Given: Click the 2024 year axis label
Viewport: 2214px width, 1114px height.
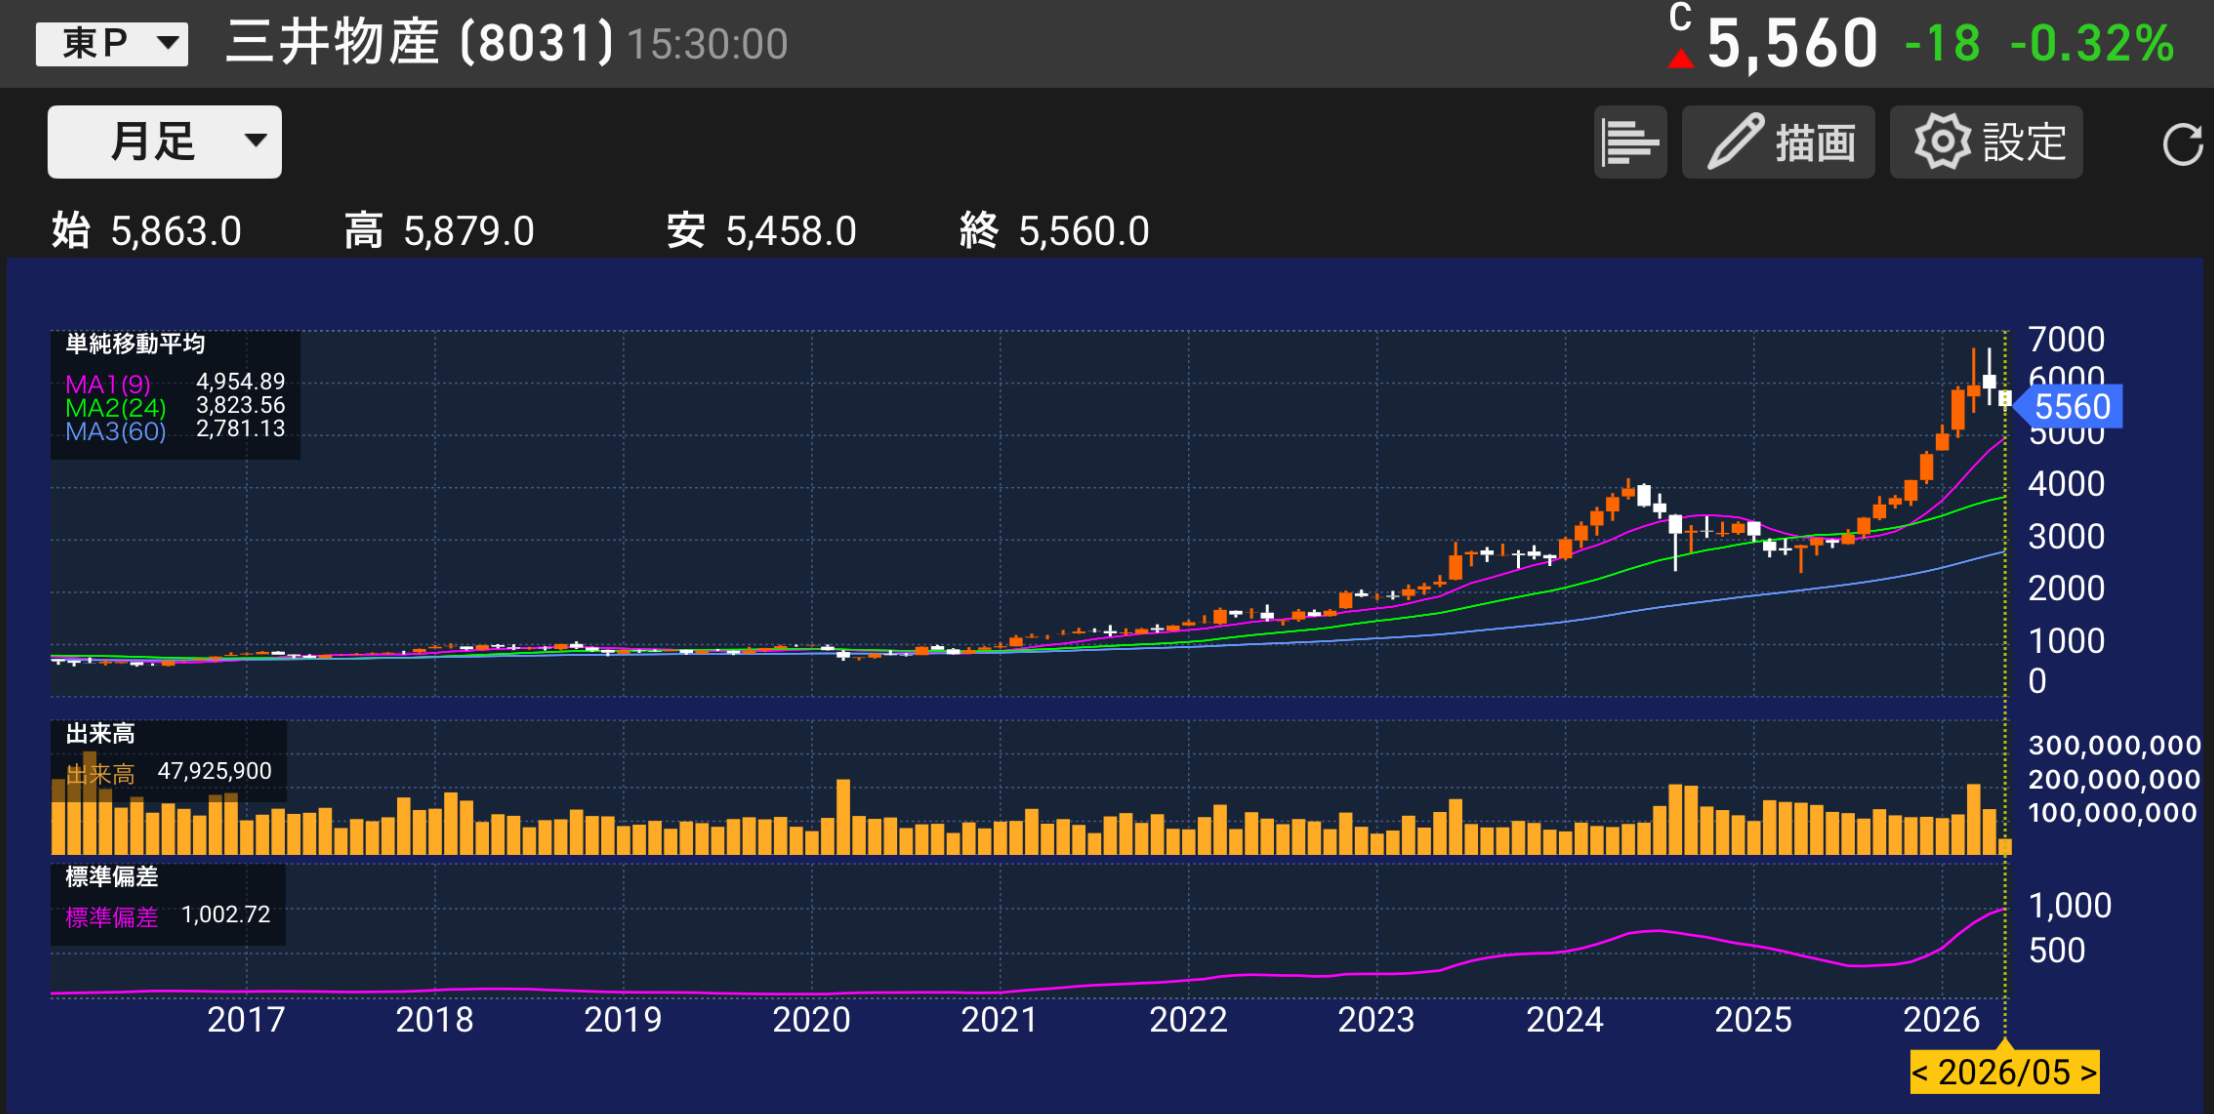Looking at the screenshot, I should point(1565,1020).
